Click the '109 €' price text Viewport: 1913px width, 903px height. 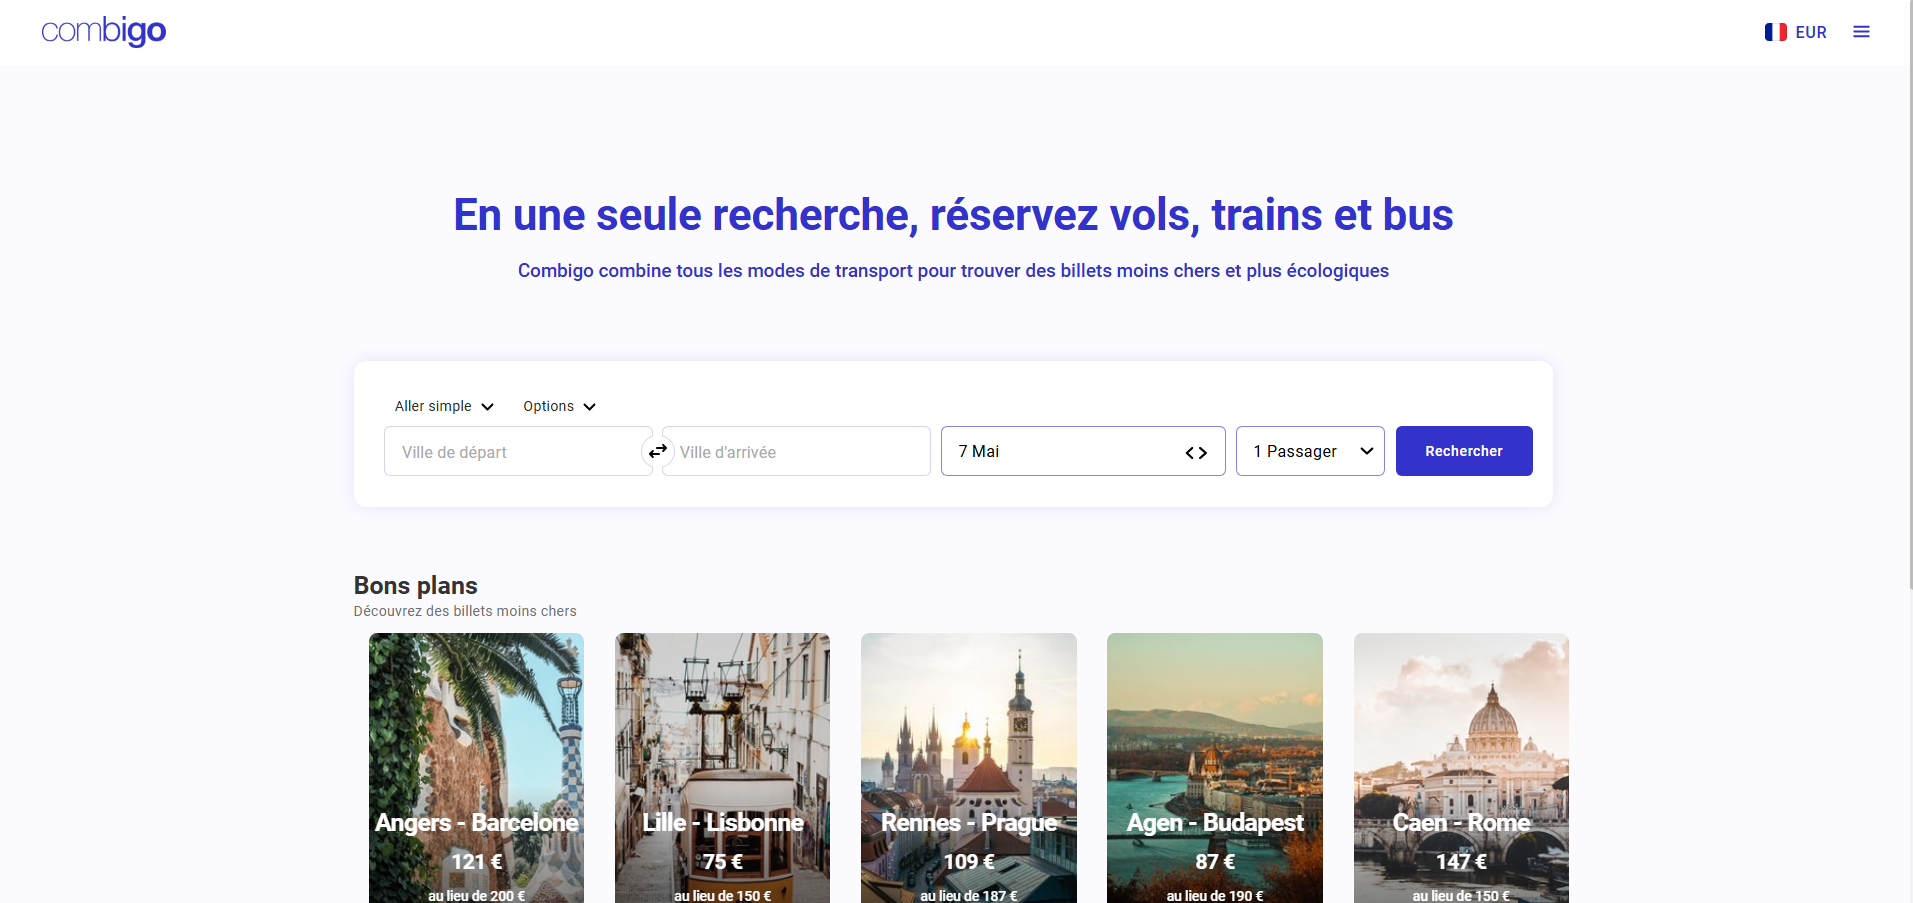969,861
